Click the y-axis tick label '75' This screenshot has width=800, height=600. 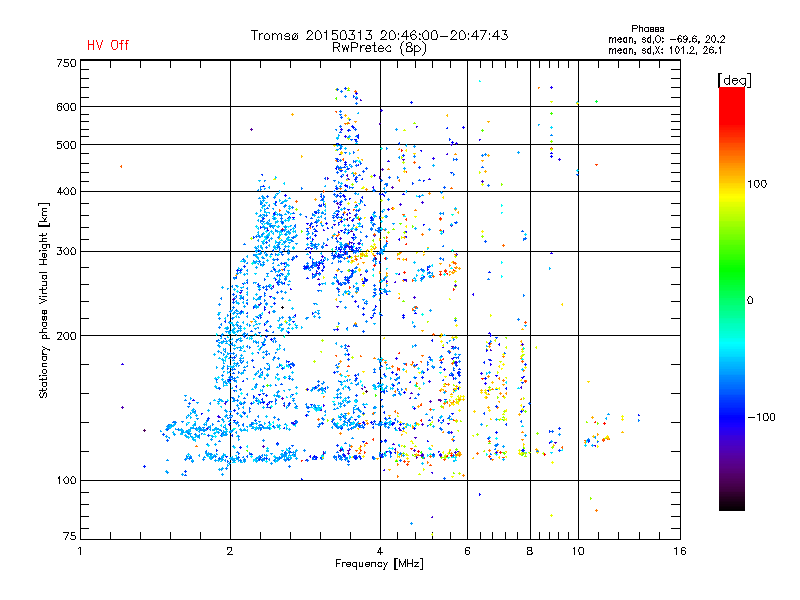point(70,536)
